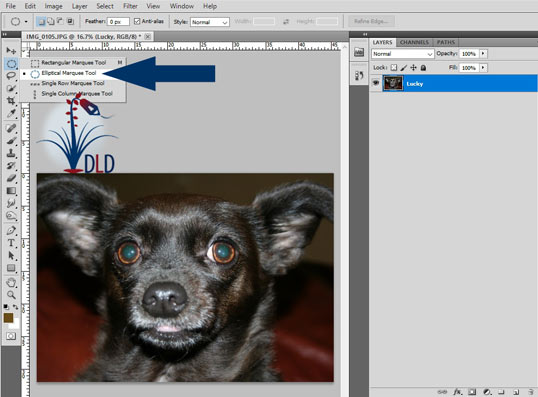Select the Healing Brush tool
Viewport: 538px width, 397px height.
coord(11,128)
